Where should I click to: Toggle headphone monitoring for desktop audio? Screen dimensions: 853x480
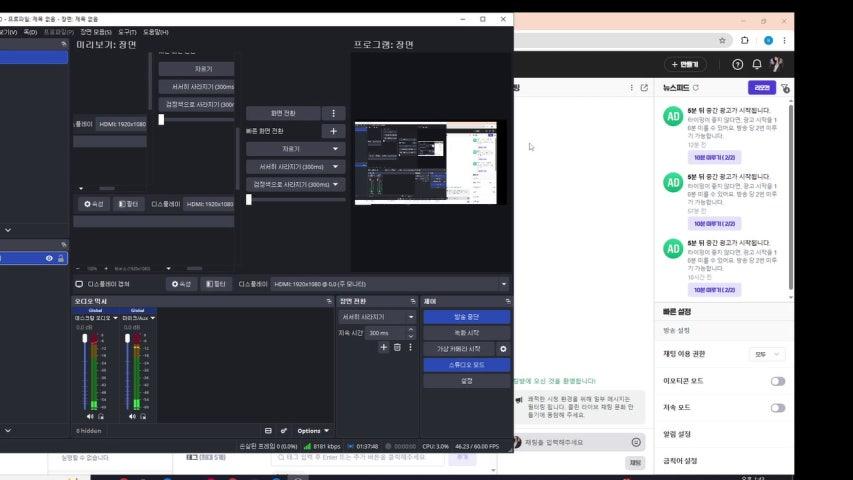point(101,417)
